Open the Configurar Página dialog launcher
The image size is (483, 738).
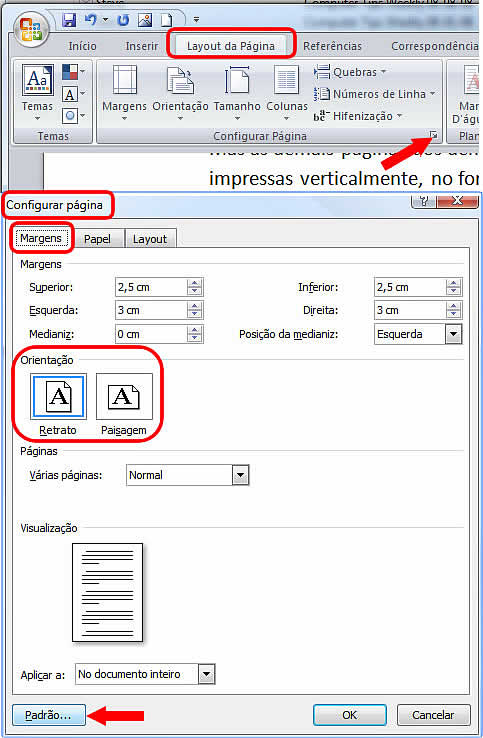(x=433, y=136)
